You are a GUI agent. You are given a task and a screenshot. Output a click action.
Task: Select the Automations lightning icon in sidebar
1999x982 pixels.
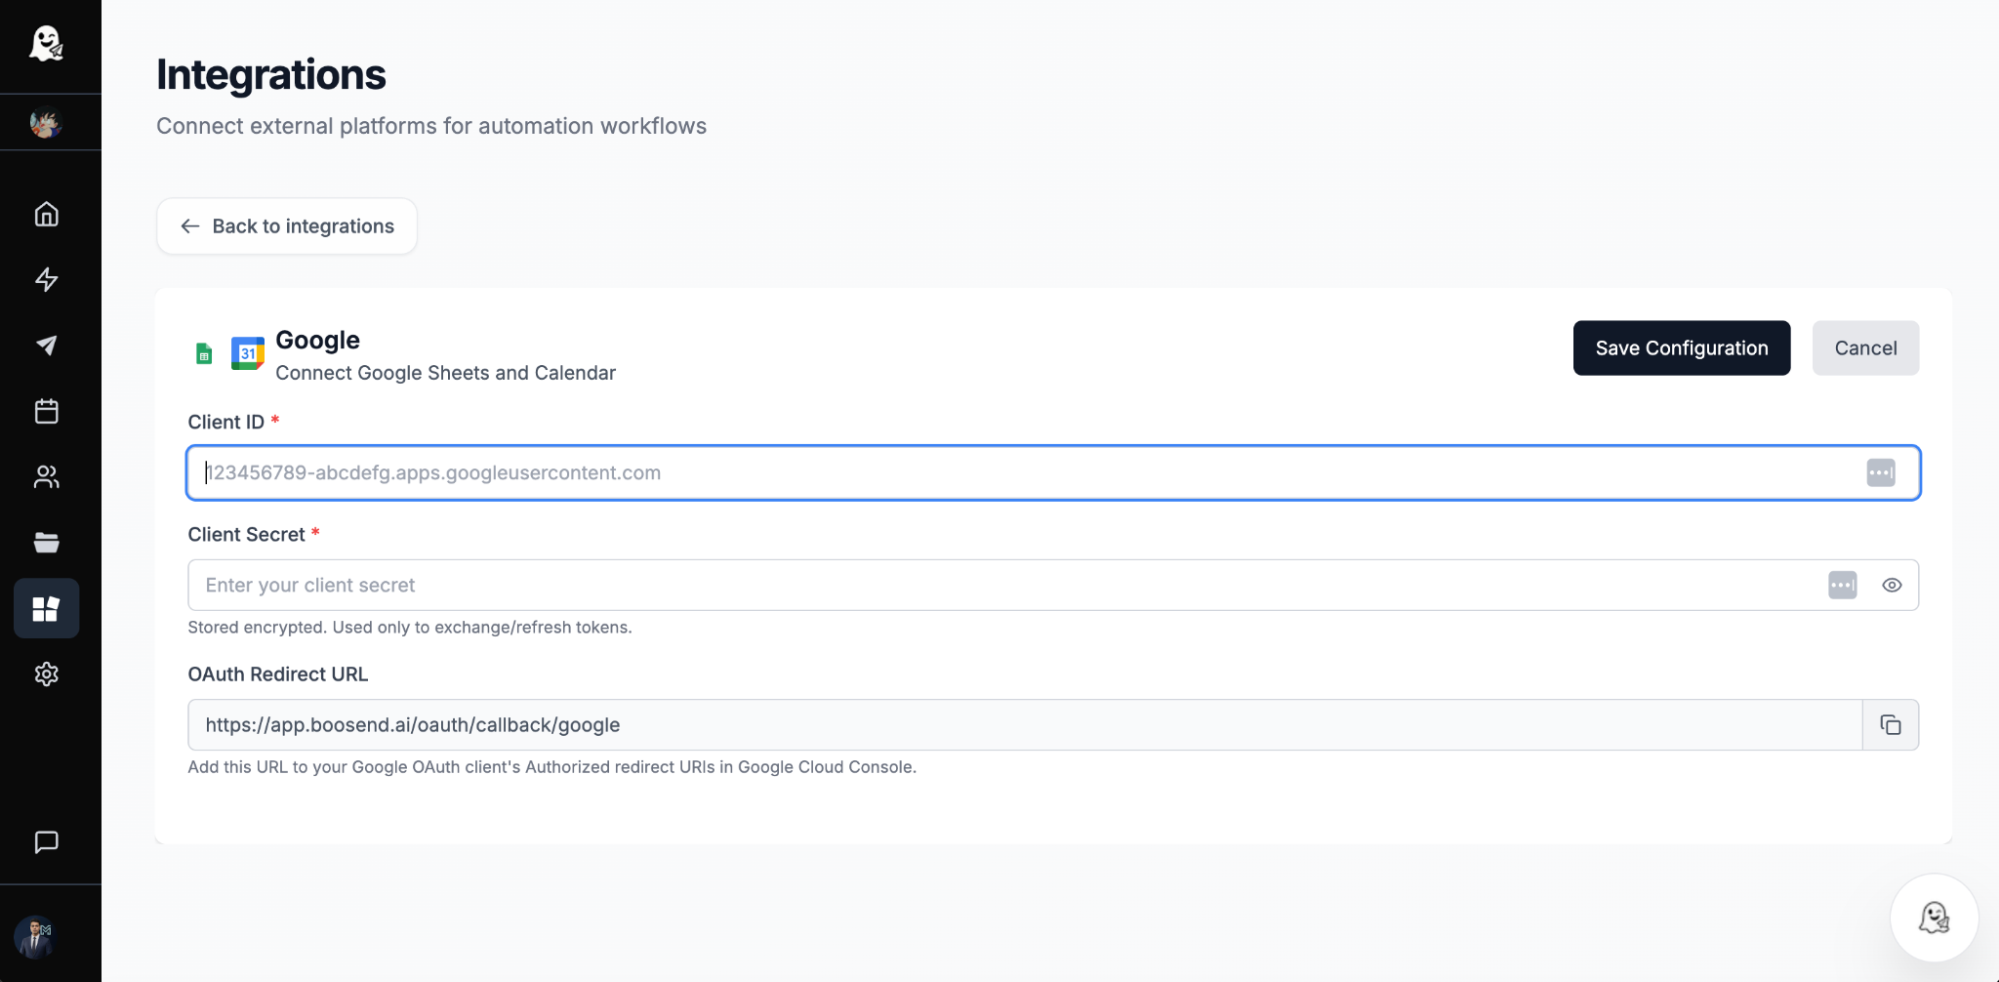[47, 280]
